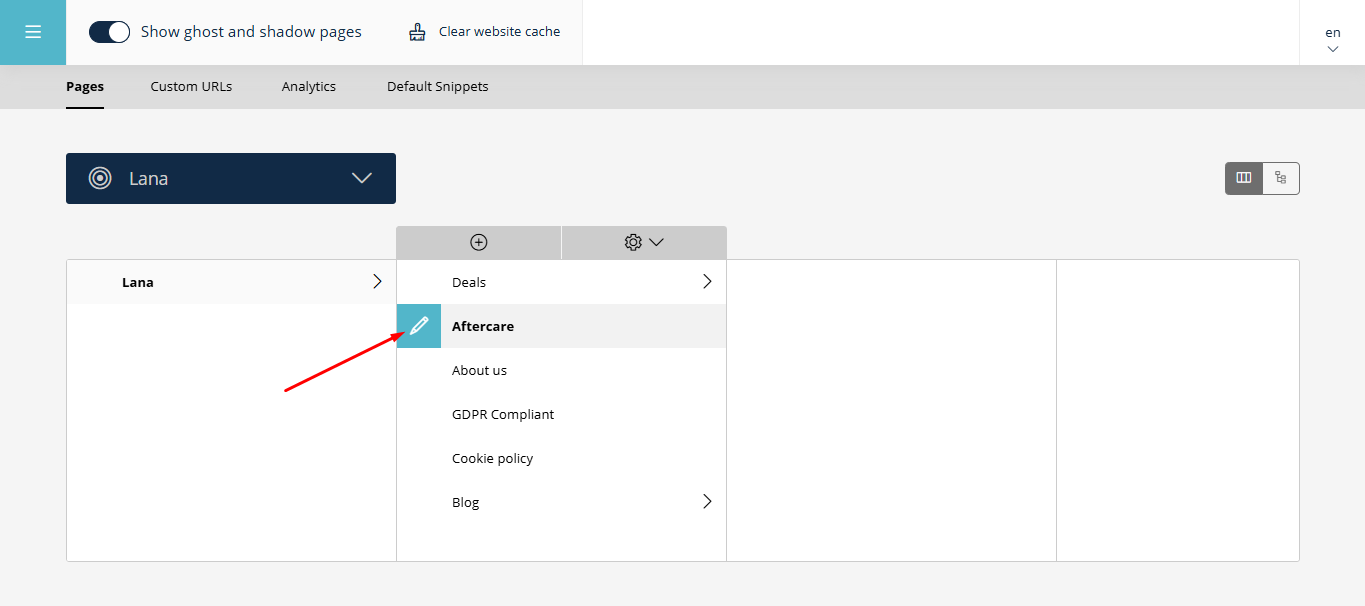Select the About us page
The image size is (1365, 606).
(x=479, y=370)
